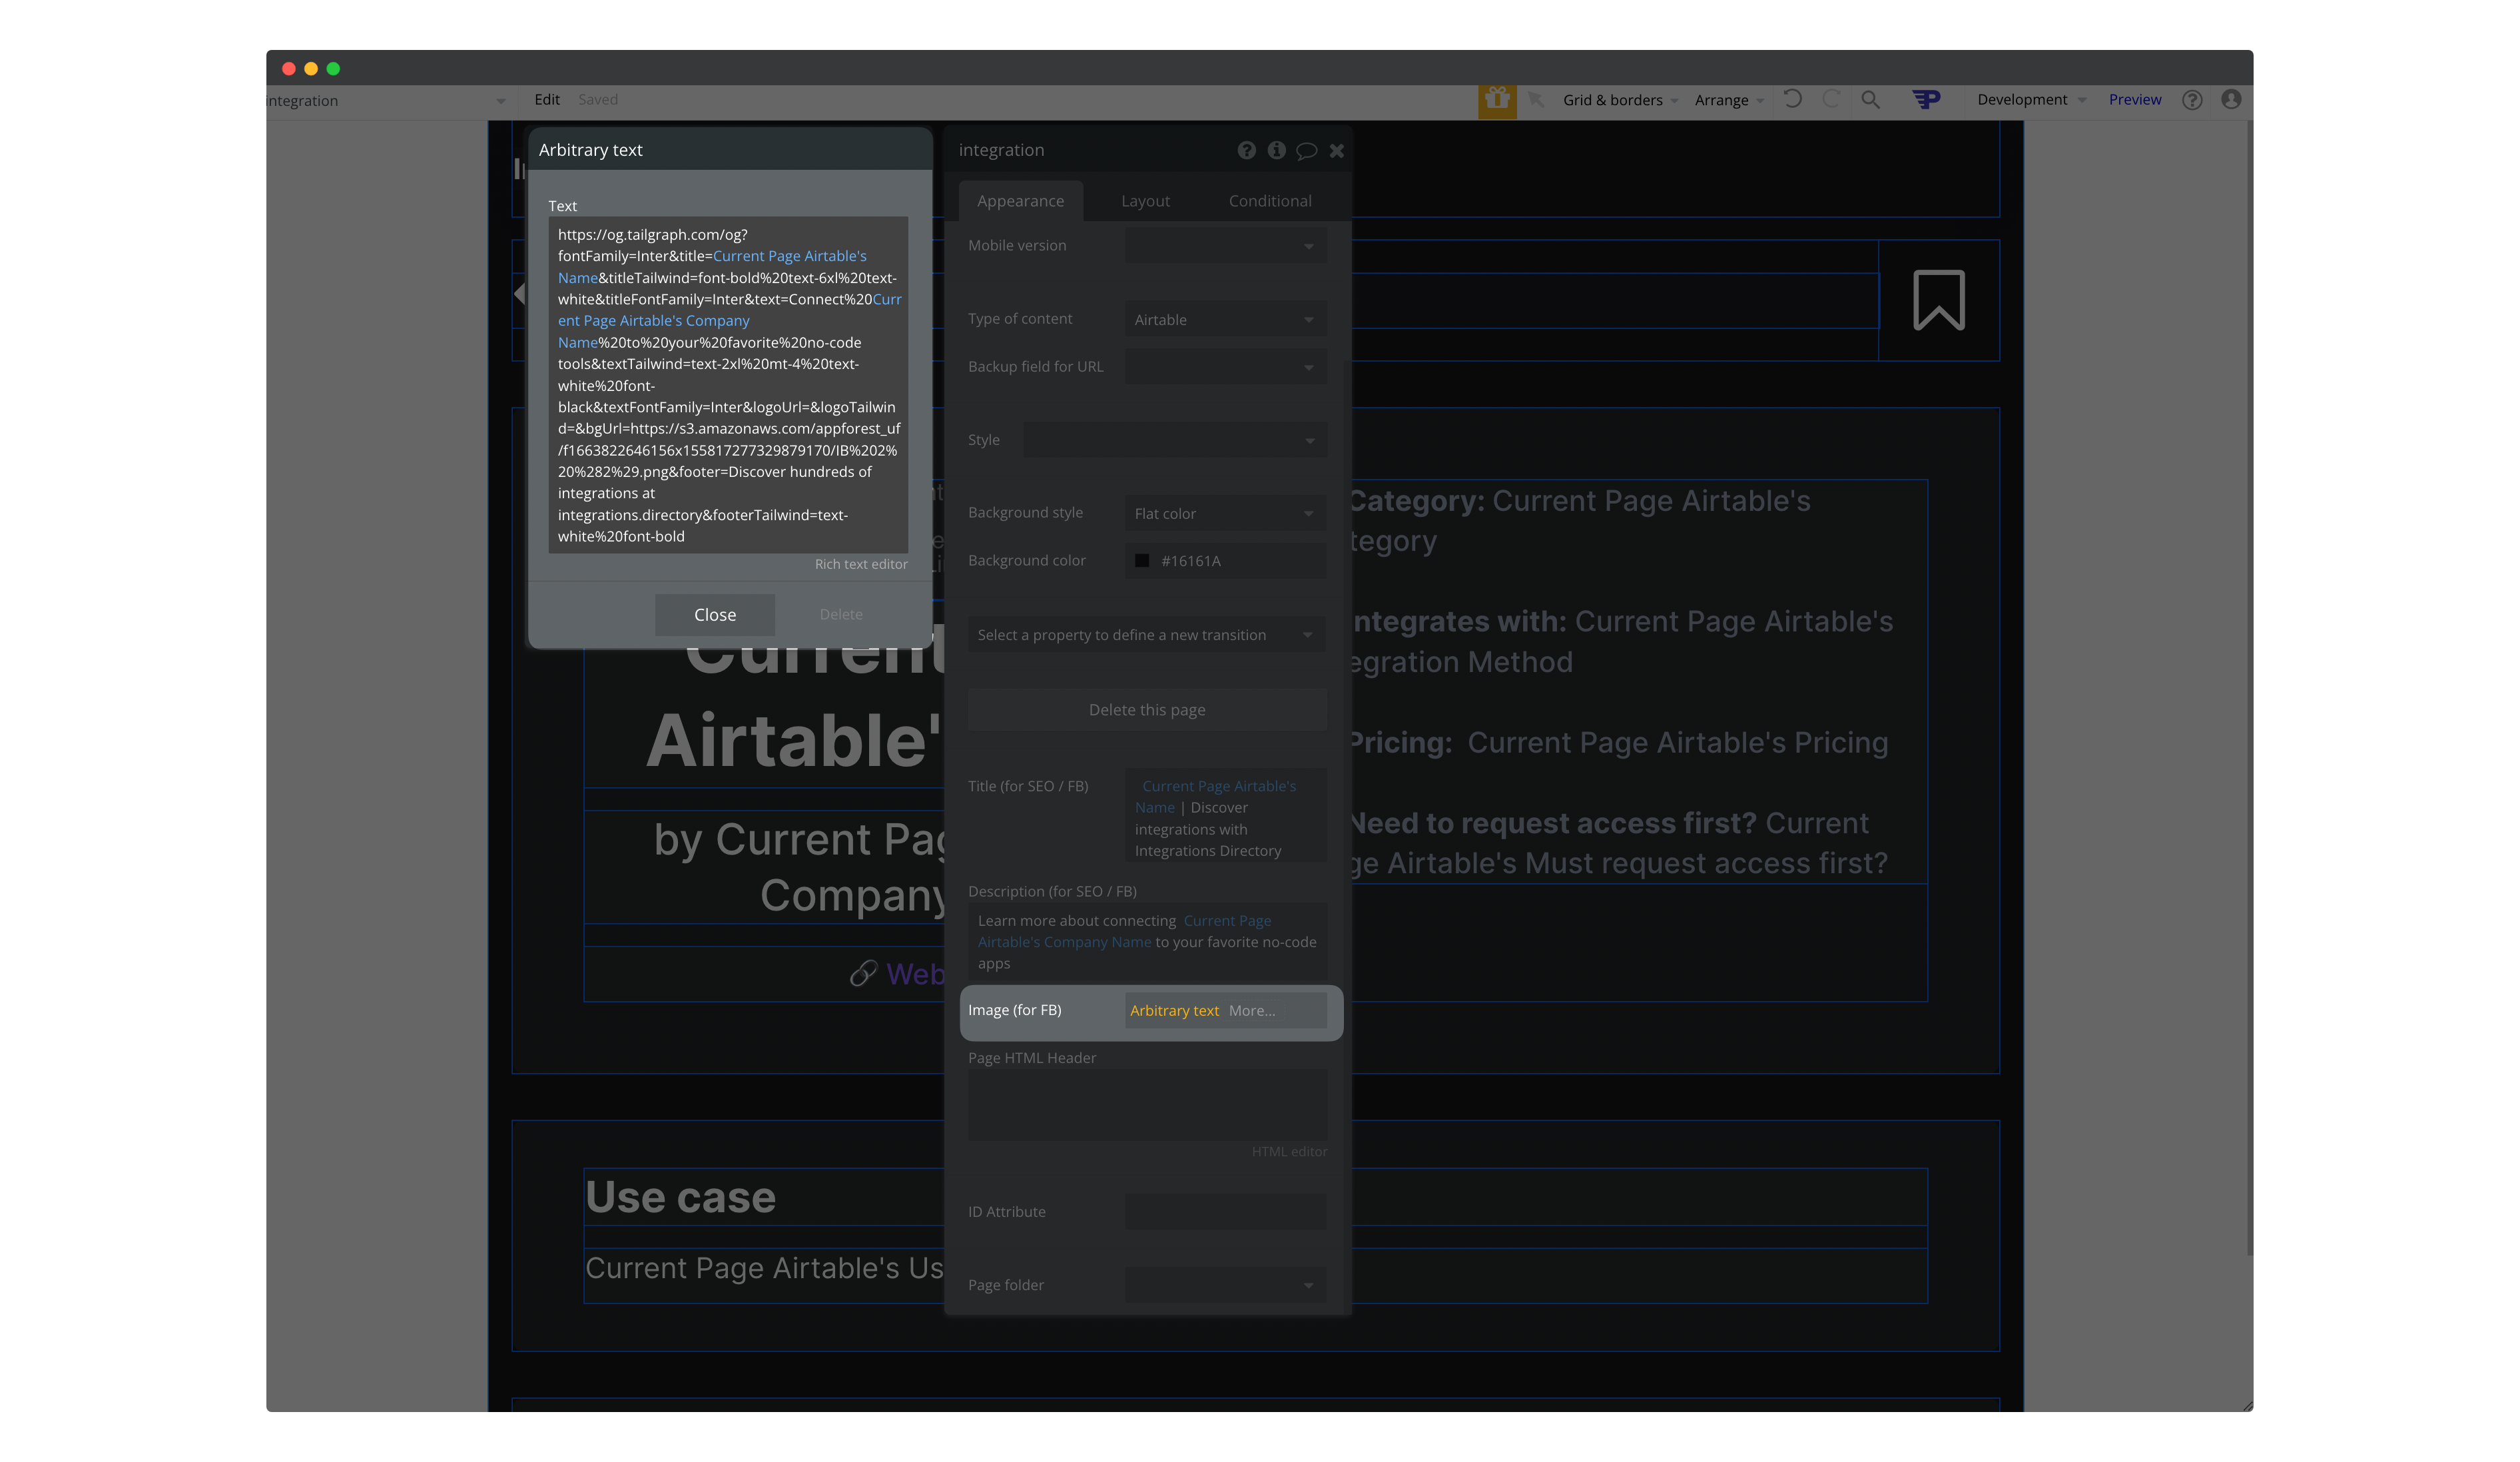This screenshot has width=2520, height=1462.
Task: Open the Rich text editor link
Action: pos(860,563)
